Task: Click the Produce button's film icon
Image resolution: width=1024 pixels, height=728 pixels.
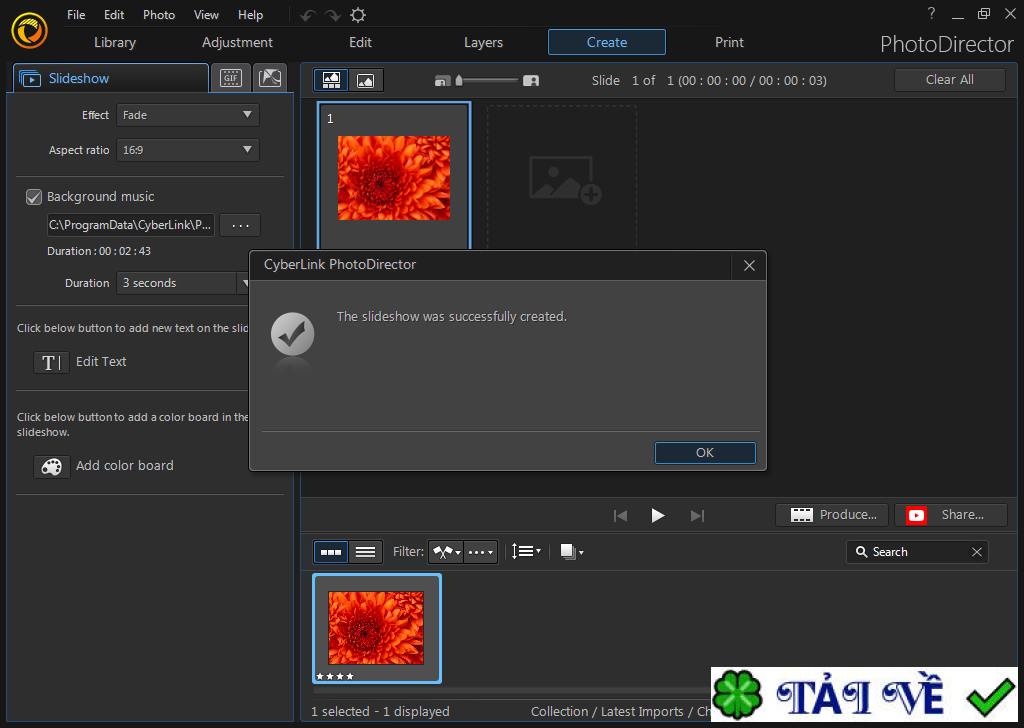Action: coord(801,514)
